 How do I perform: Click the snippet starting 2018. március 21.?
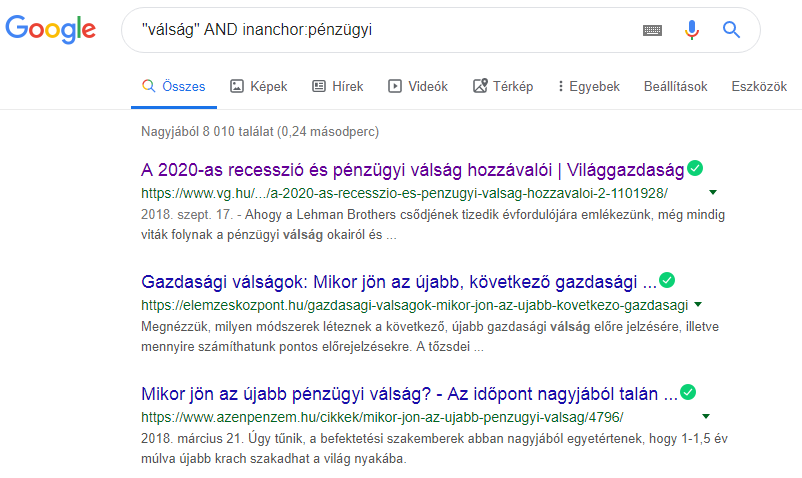(x=434, y=448)
